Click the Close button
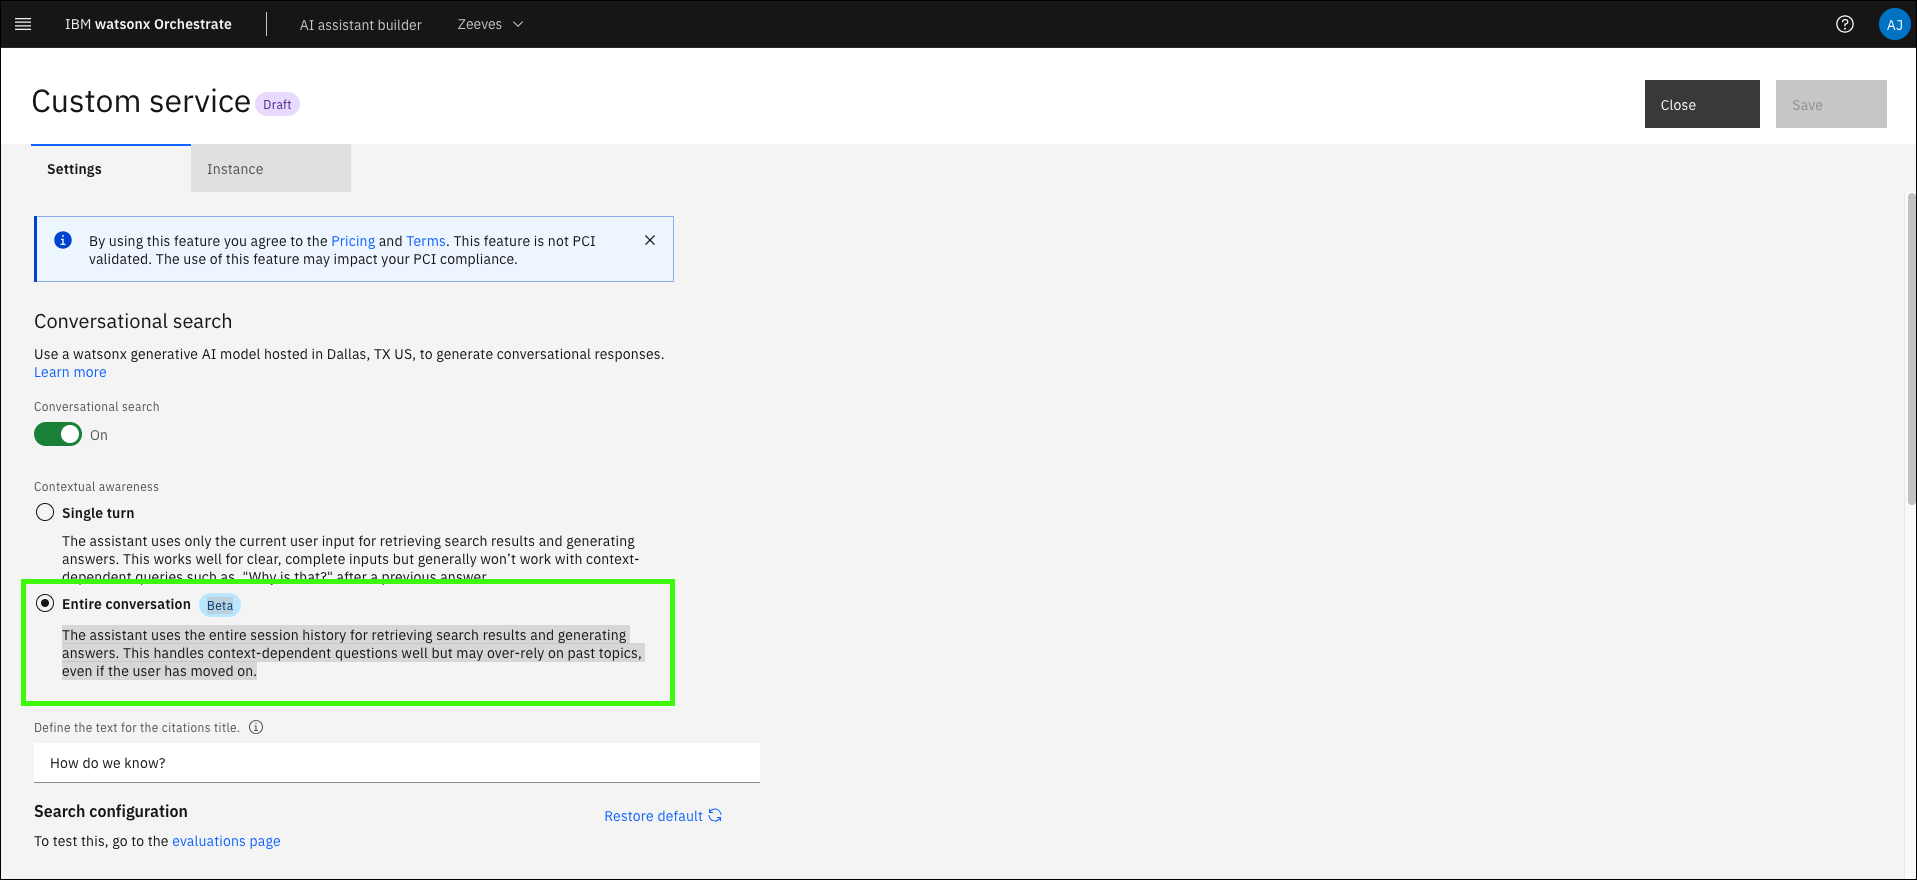The image size is (1917, 880). tap(1701, 104)
